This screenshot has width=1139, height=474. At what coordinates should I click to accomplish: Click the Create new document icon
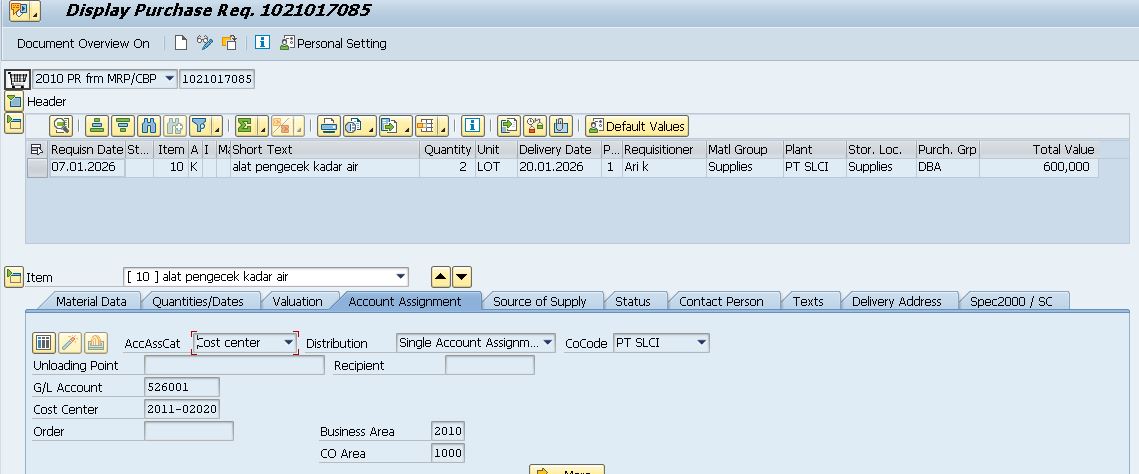[181, 43]
